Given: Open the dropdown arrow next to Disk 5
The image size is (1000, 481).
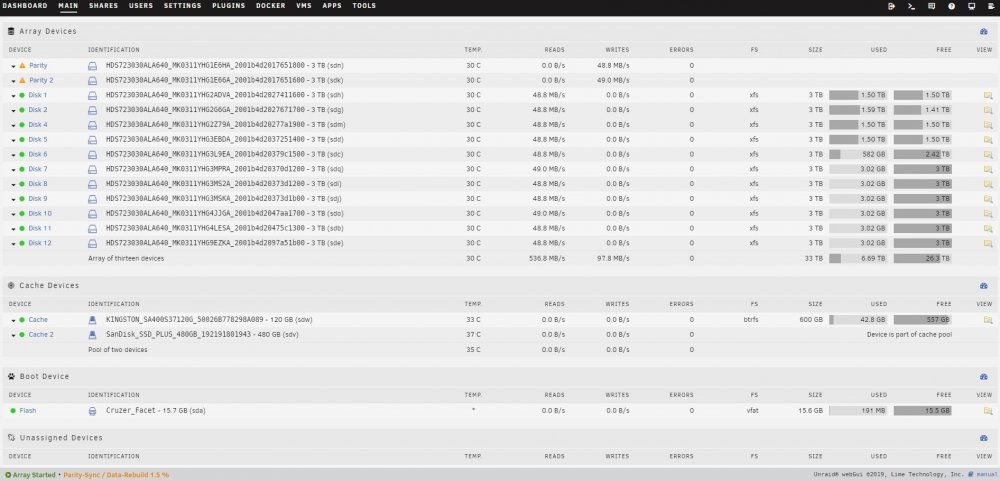Looking at the screenshot, I should [x=13, y=140].
